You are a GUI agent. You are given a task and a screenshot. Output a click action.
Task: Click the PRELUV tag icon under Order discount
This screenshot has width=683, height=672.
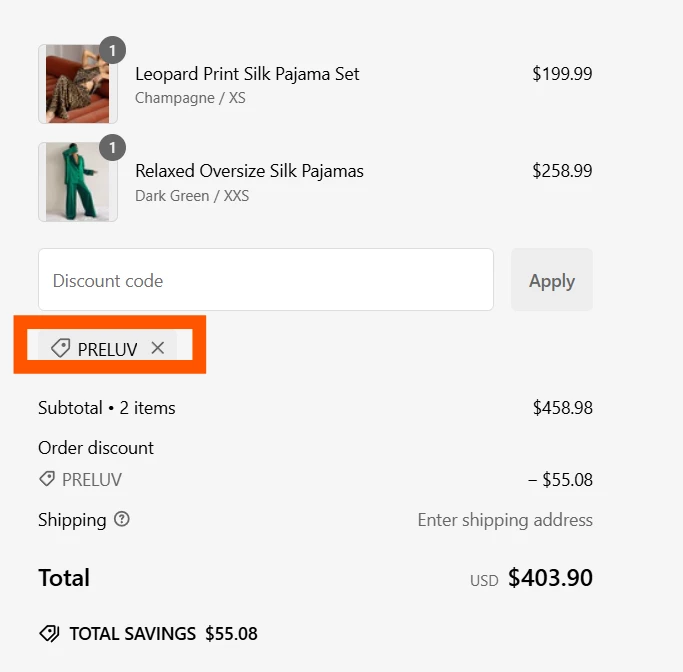47,480
